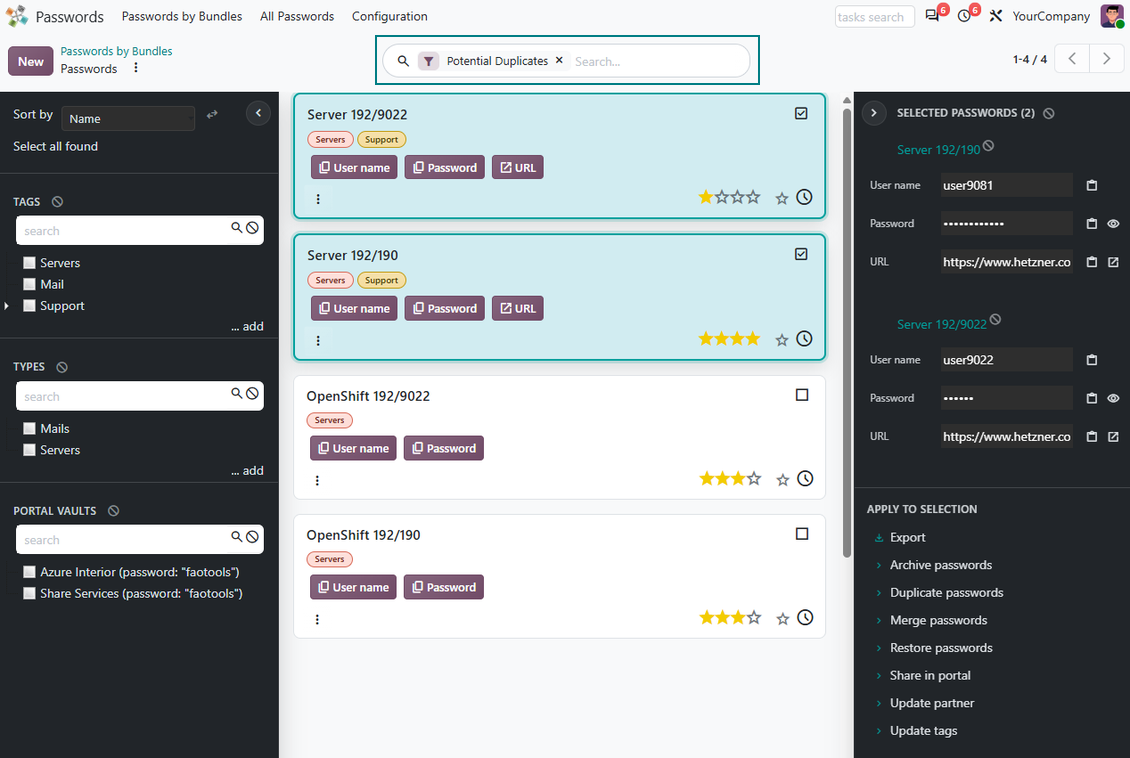Open activity clock on Server 192/9022 card
The height and width of the screenshot is (758, 1130).
tap(804, 197)
